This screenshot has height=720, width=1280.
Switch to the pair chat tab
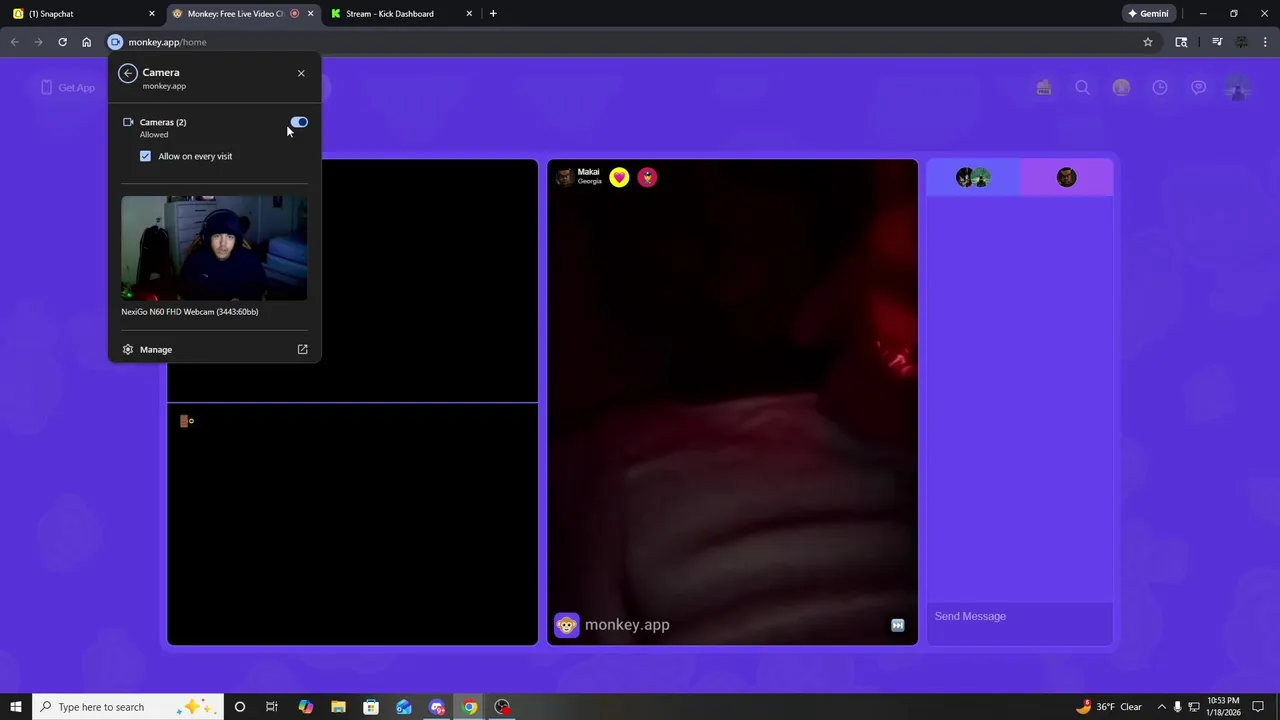[x=973, y=177]
